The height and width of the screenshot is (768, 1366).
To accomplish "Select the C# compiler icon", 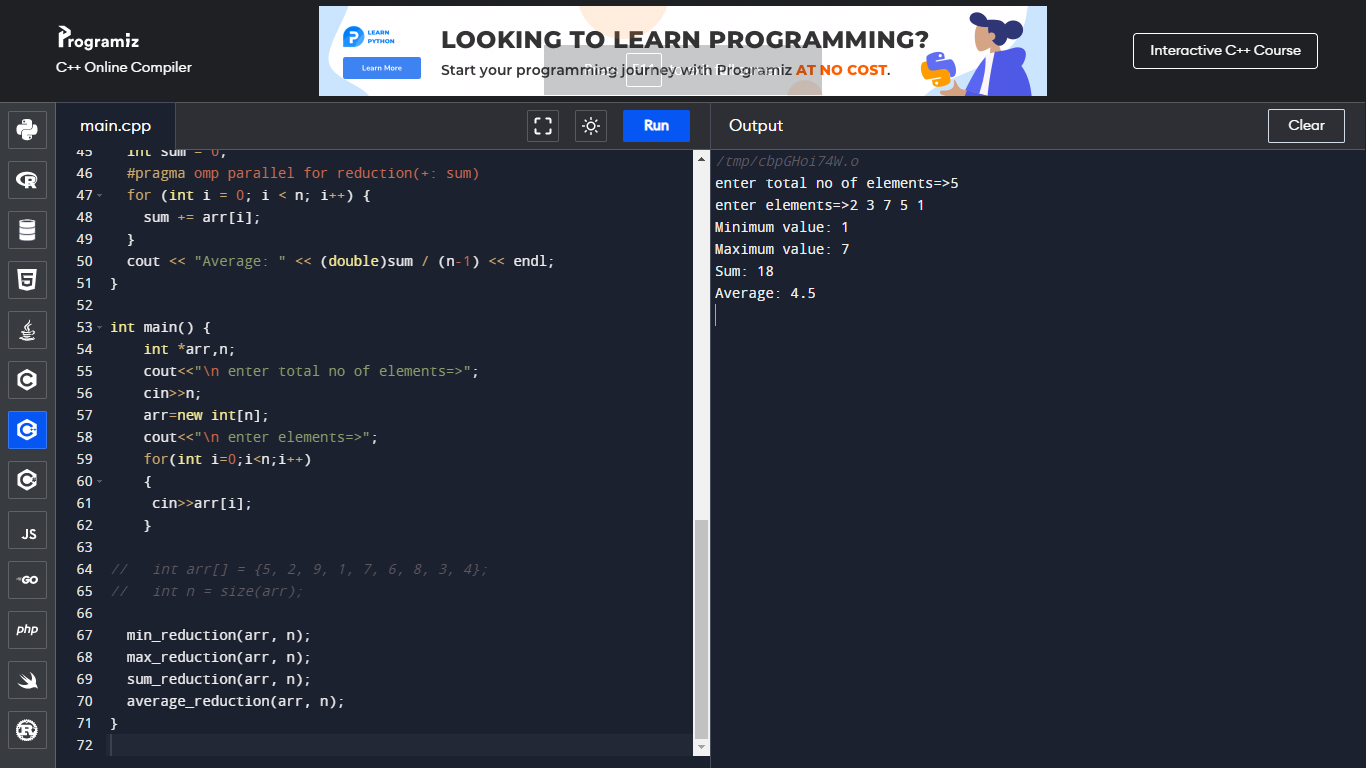I will click(x=27, y=479).
